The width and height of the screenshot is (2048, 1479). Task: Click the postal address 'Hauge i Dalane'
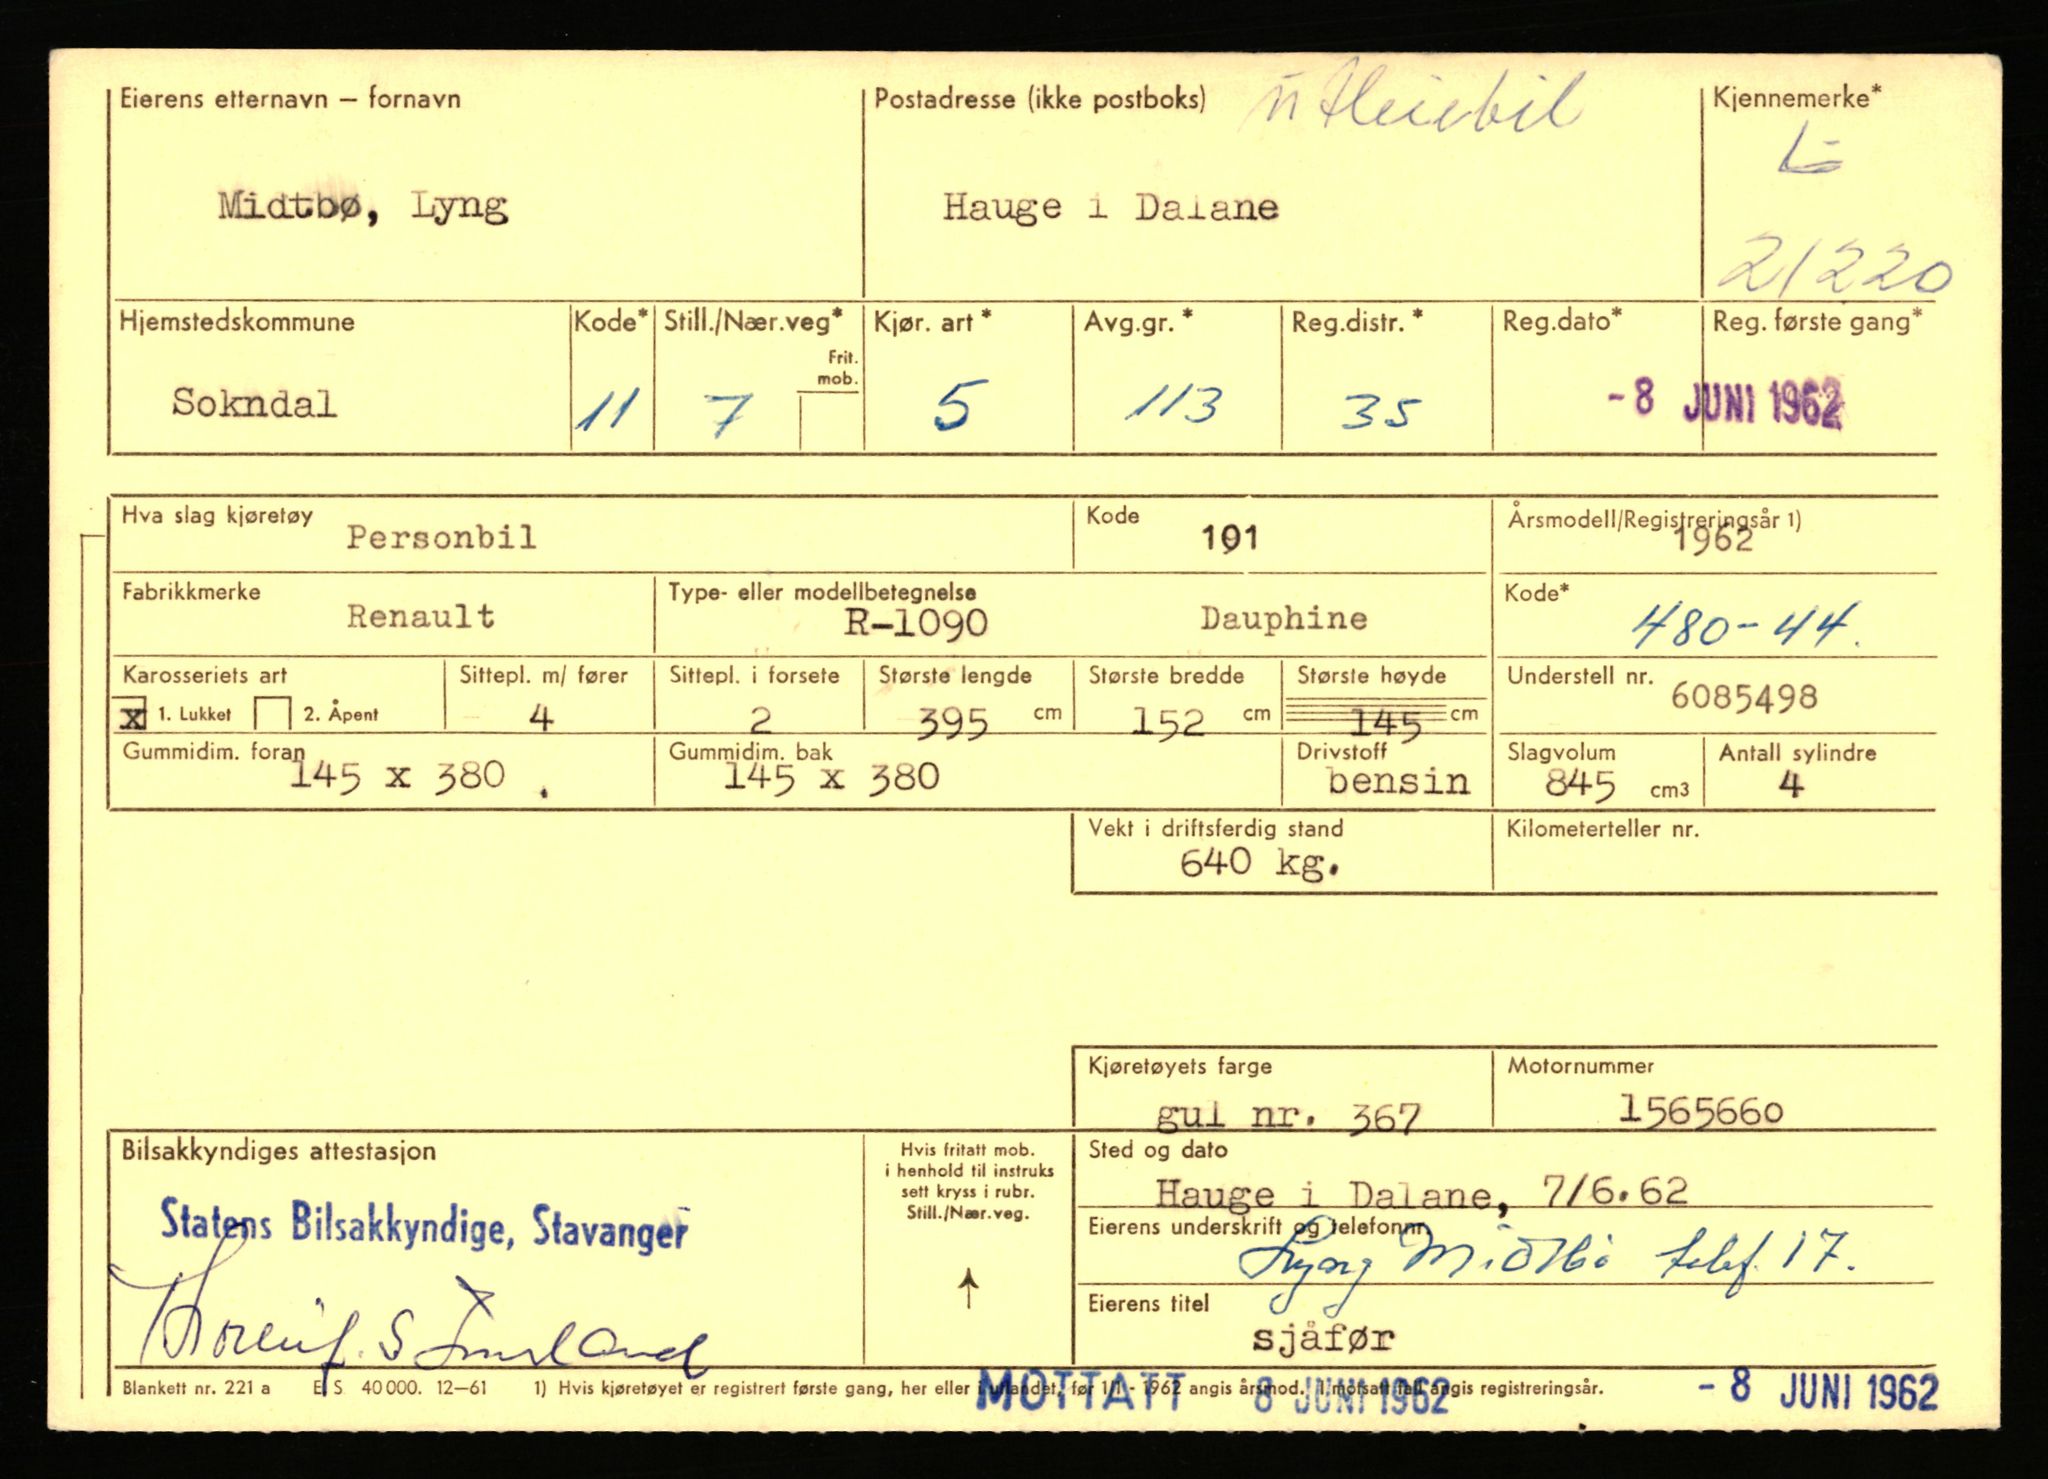[x=1110, y=208]
